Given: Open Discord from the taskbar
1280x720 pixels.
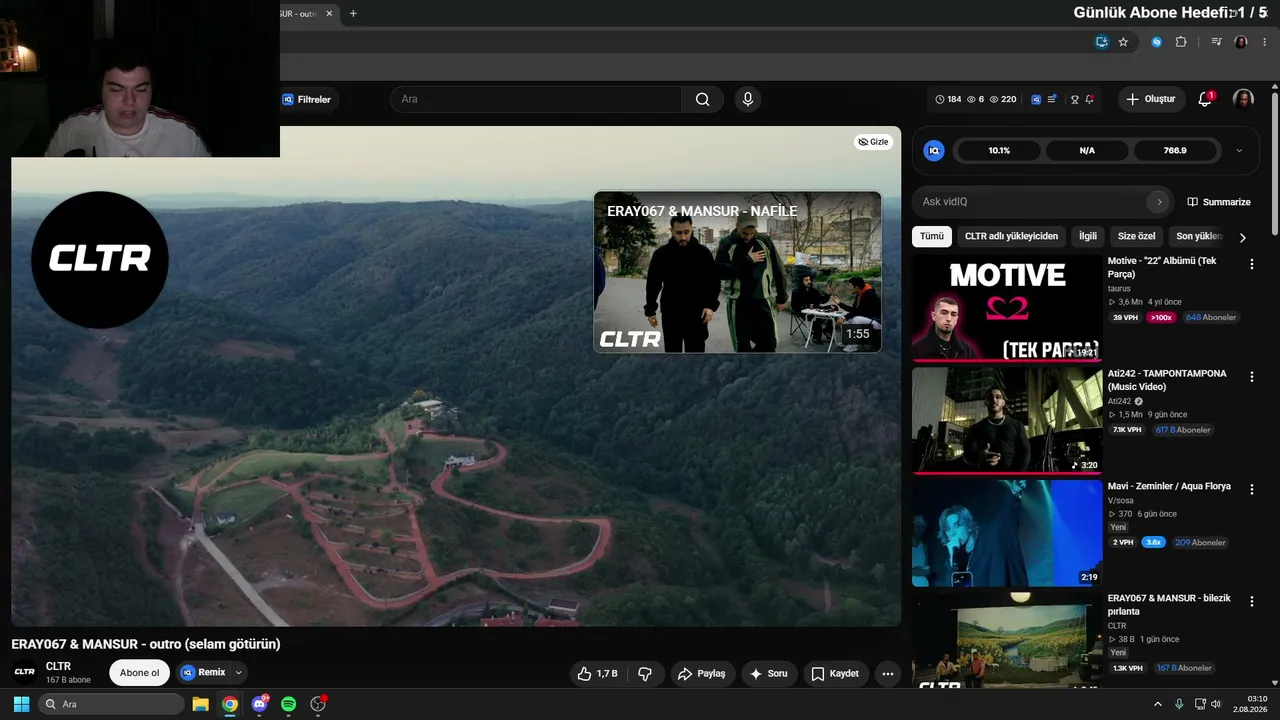Looking at the screenshot, I should click(x=260, y=704).
